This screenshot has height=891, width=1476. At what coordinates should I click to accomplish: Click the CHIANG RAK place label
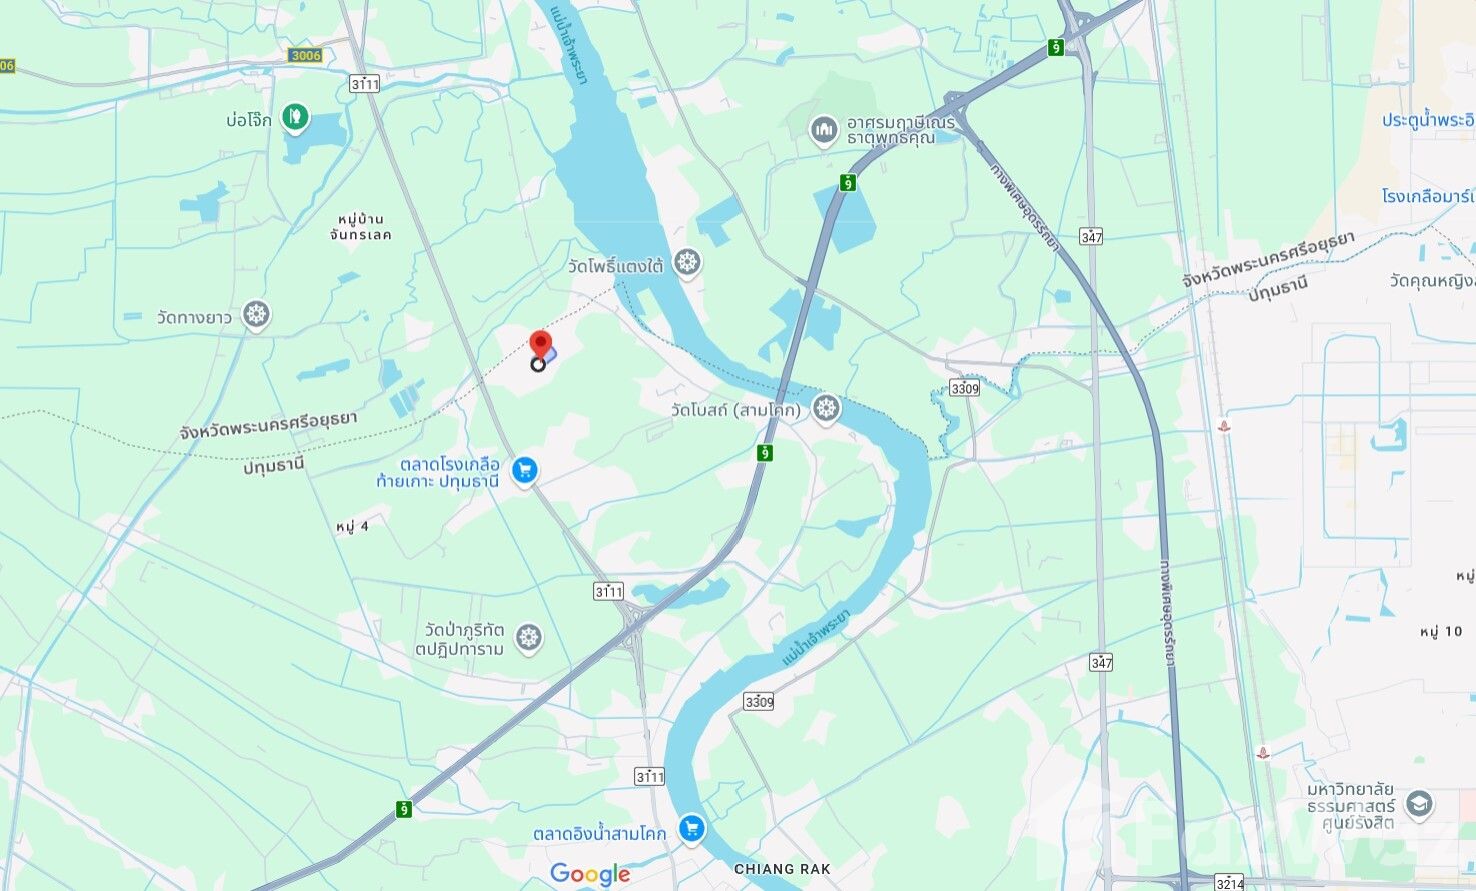point(782,869)
